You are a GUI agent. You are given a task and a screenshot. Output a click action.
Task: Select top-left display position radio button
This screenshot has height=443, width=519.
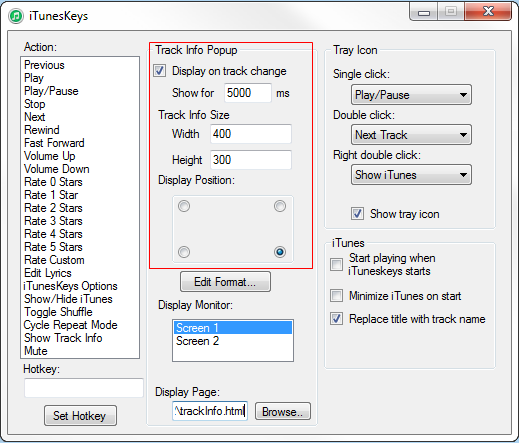point(184,206)
